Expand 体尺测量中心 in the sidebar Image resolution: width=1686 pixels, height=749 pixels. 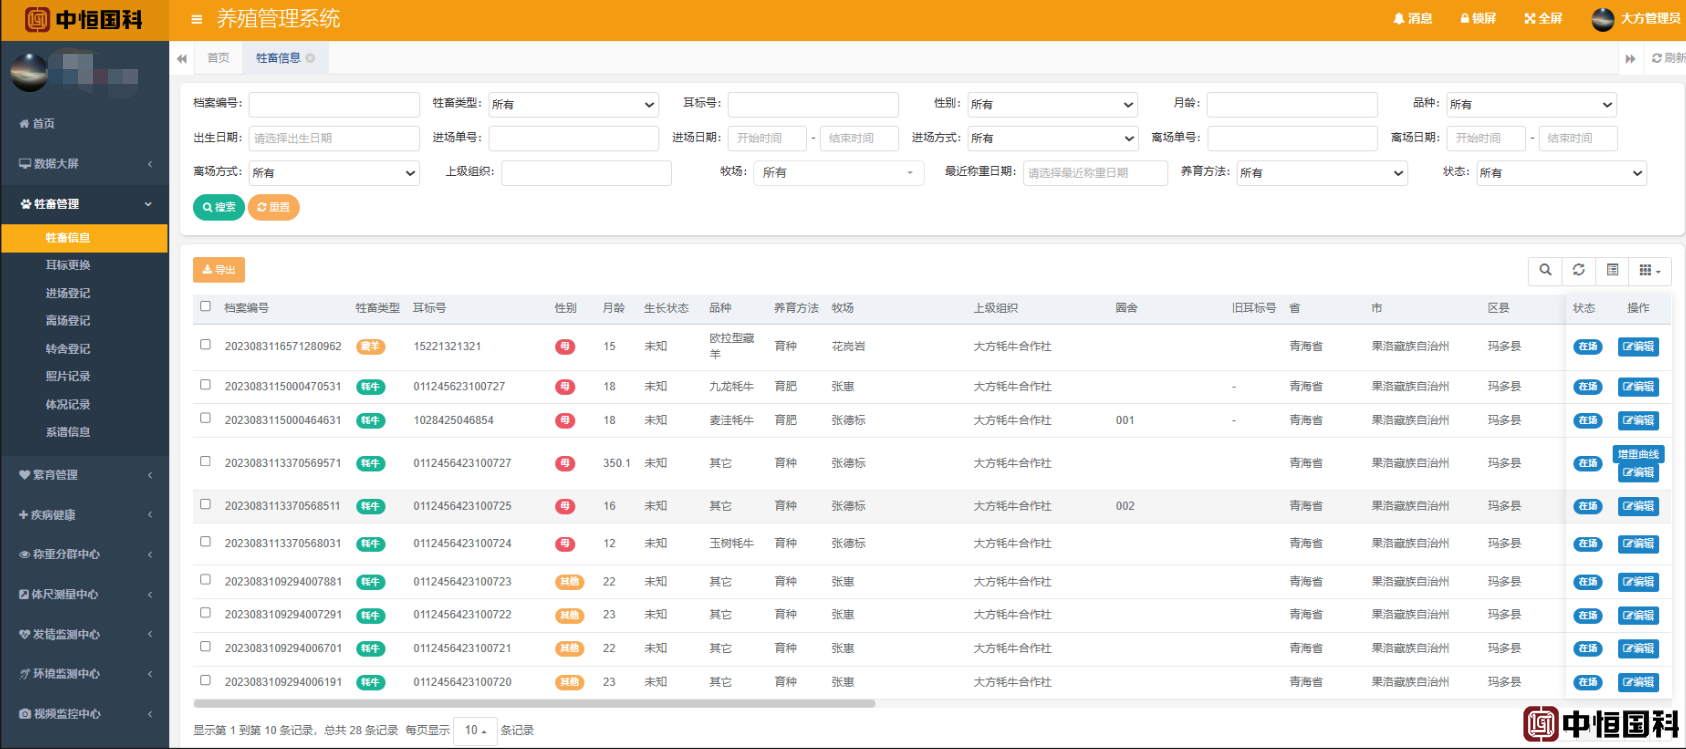point(85,594)
